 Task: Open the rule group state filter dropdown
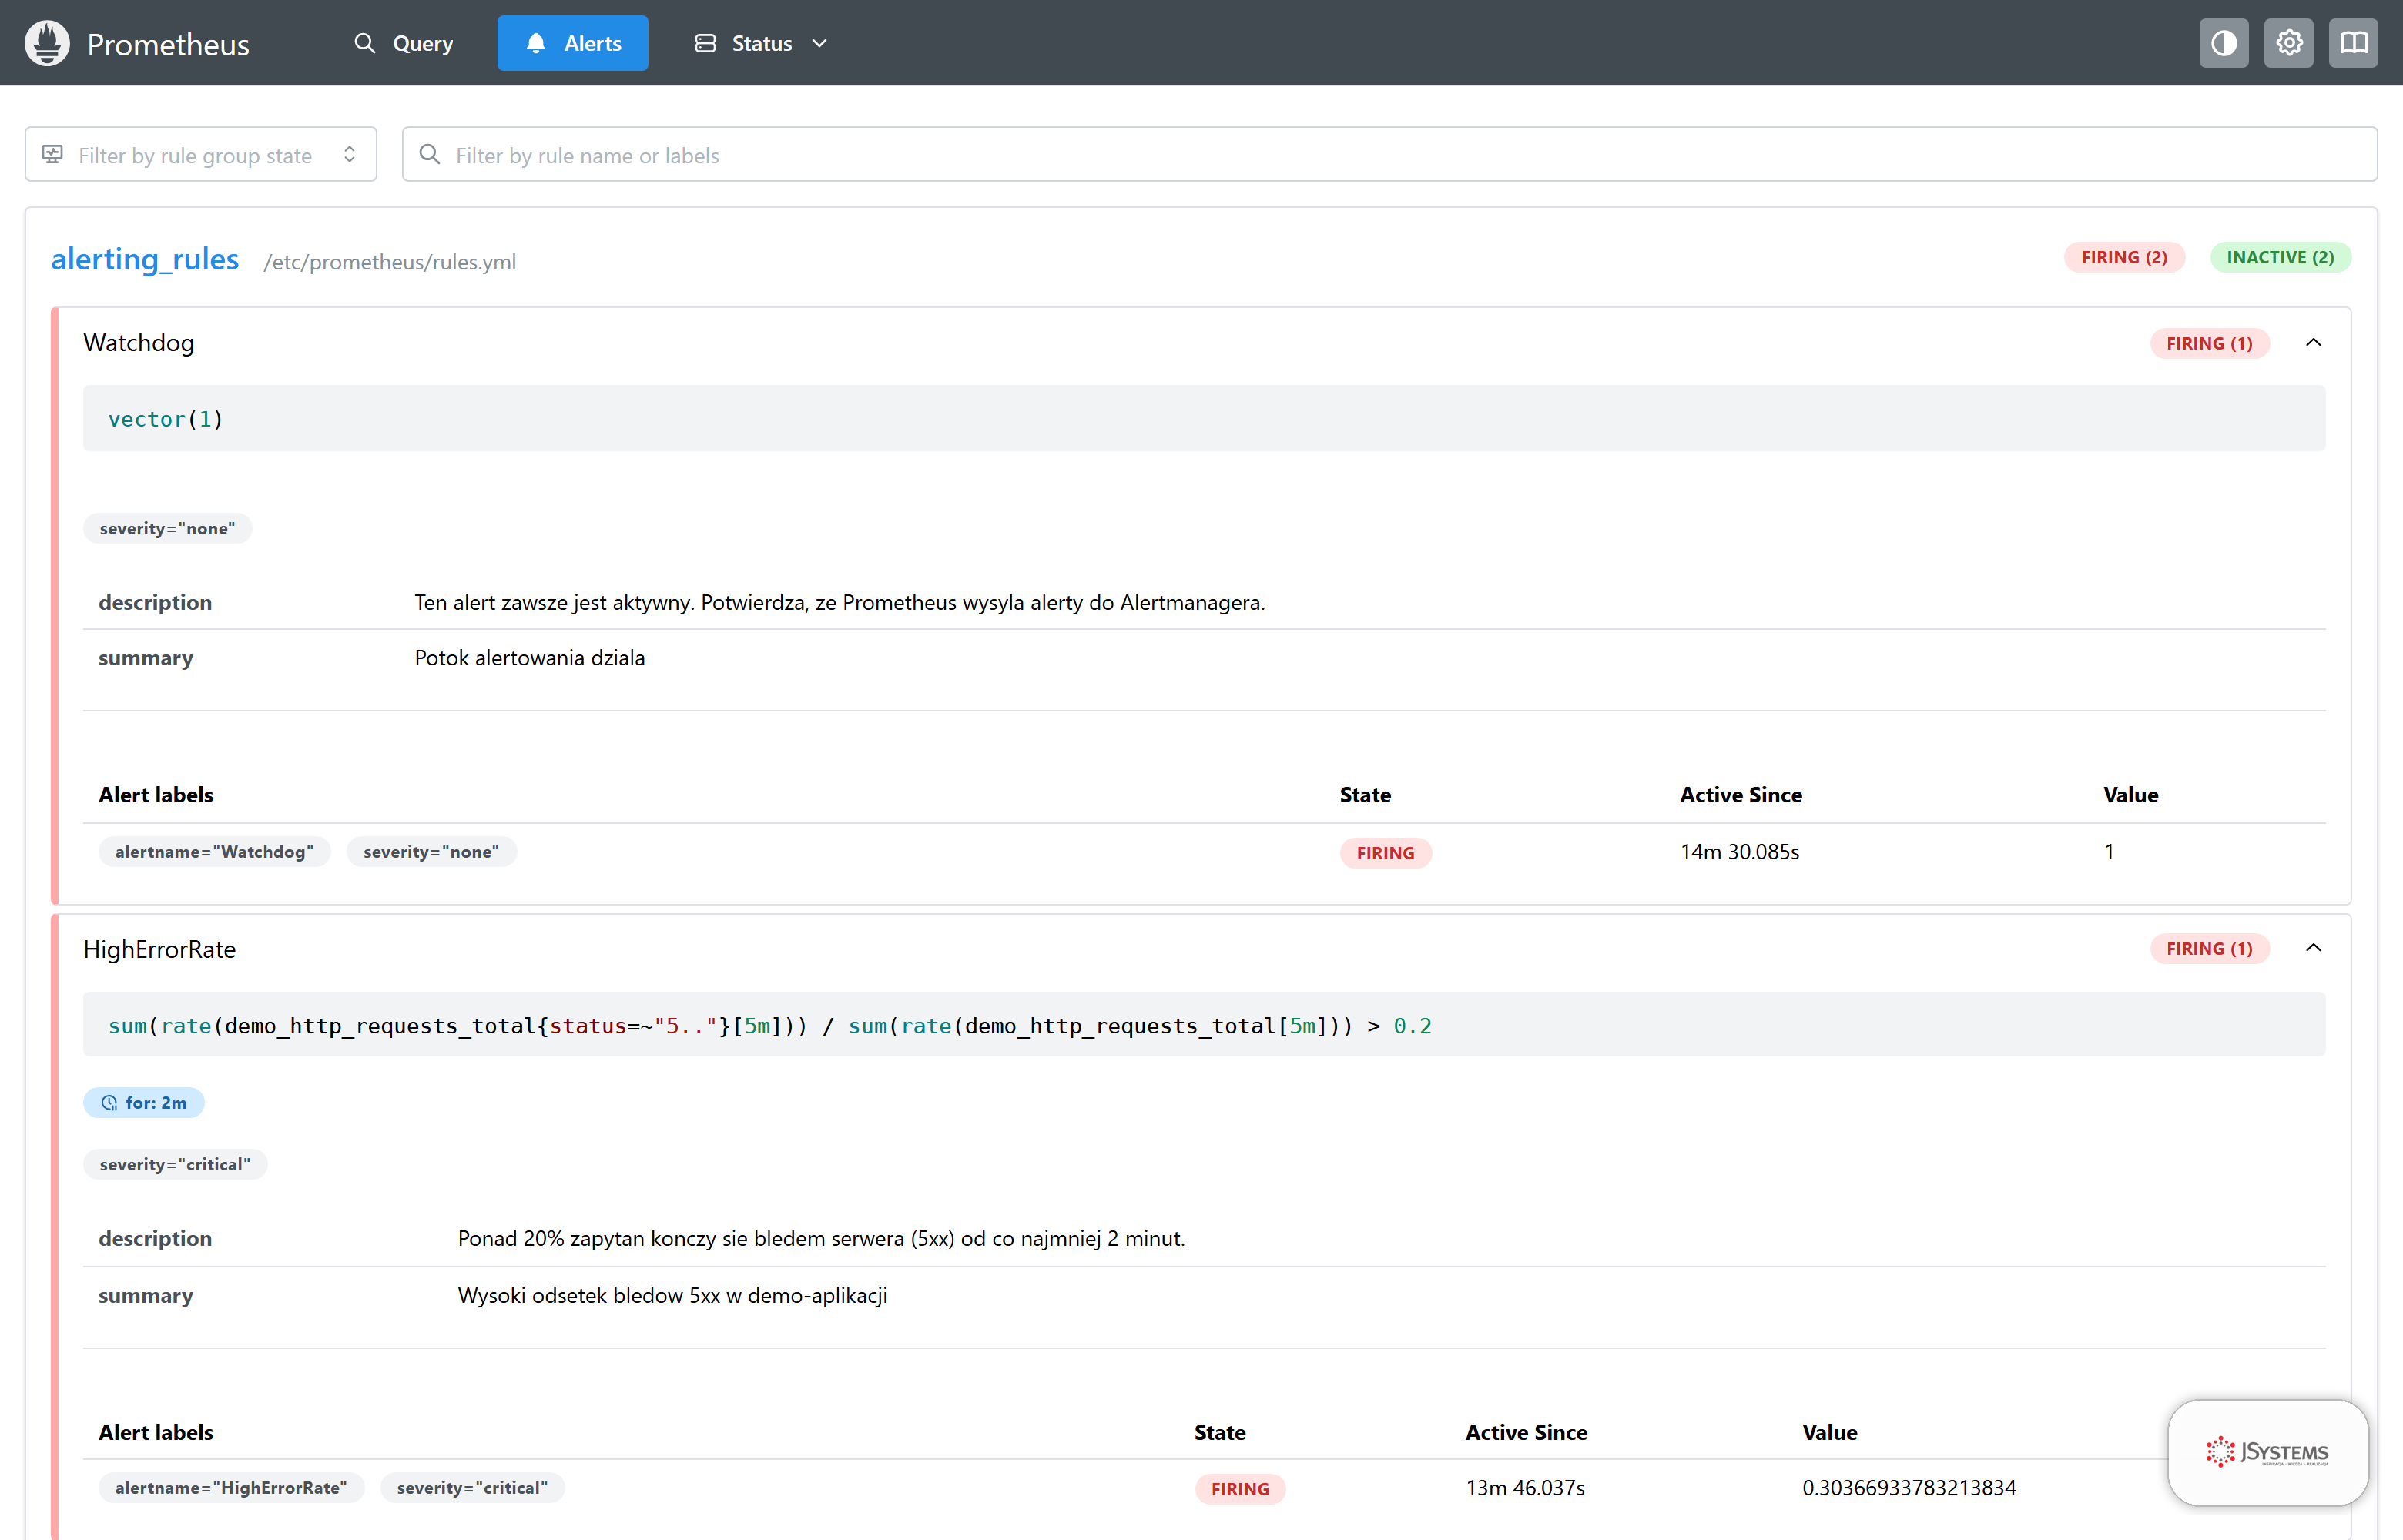[201, 154]
